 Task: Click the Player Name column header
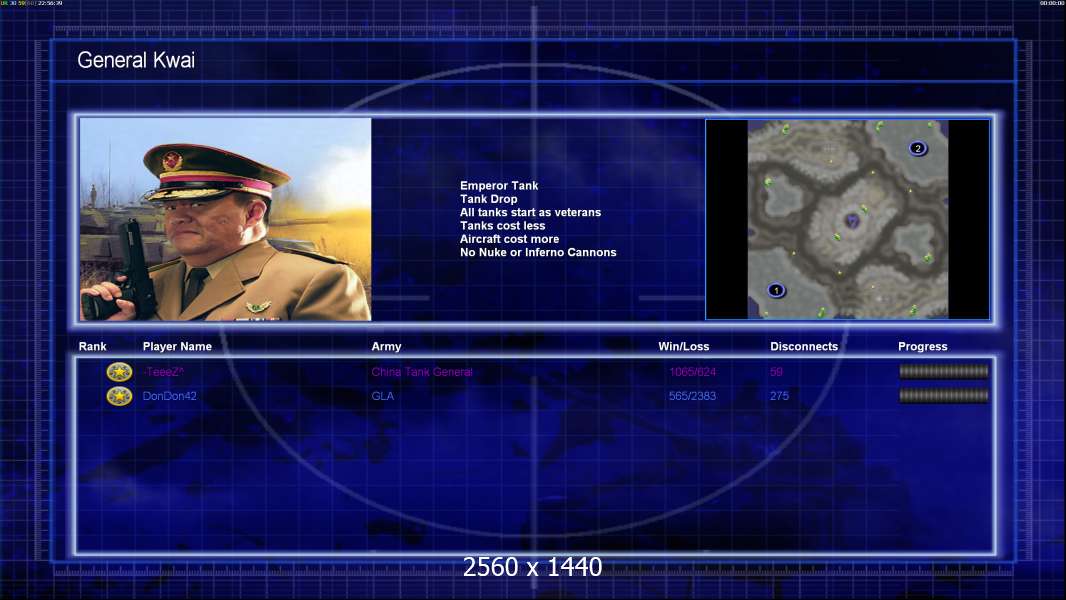click(177, 347)
